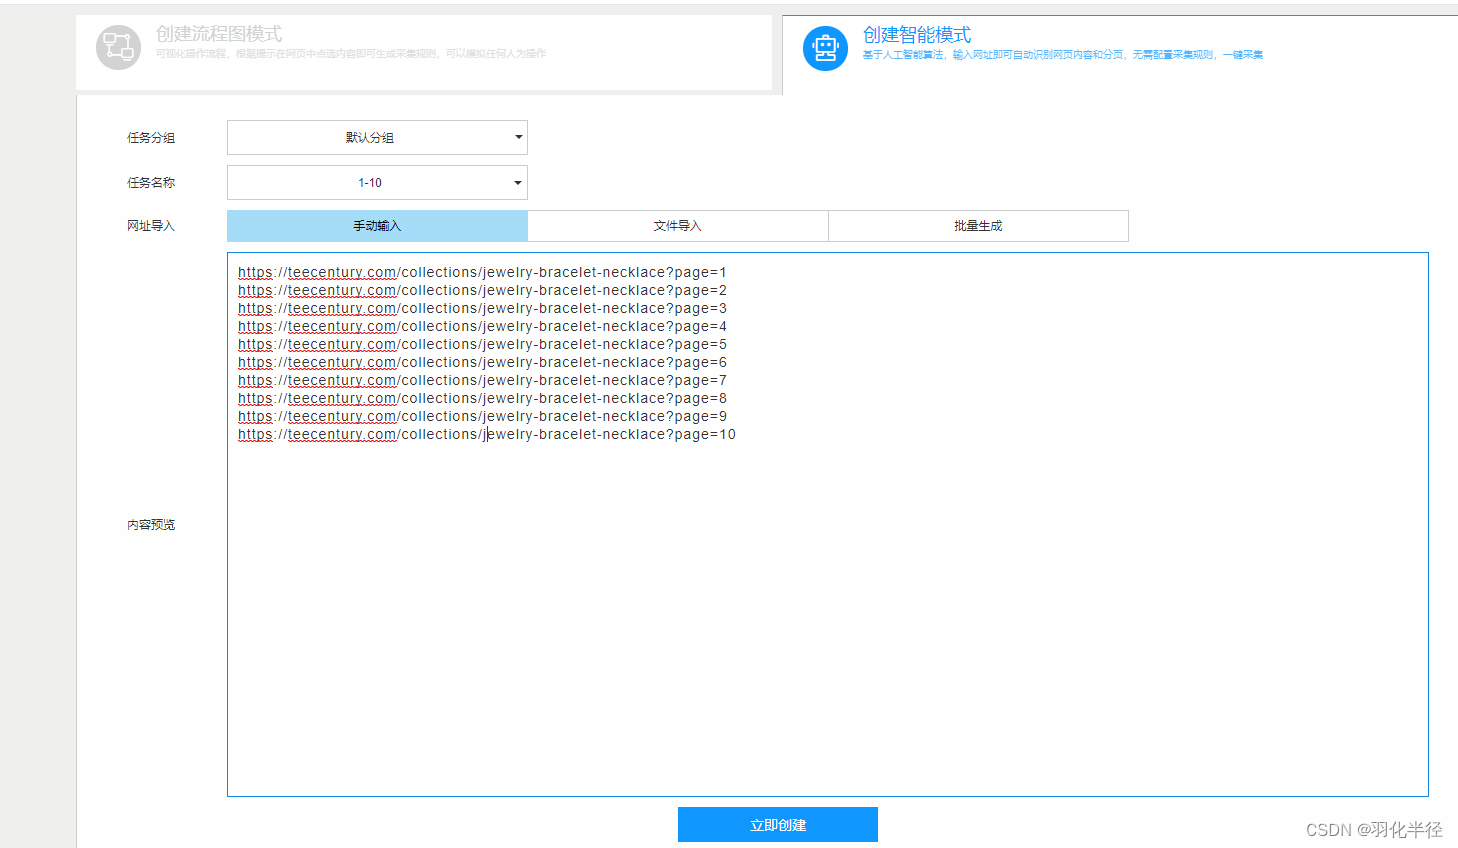This screenshot has height=848, width=1458.
Task: Click the URL line ending page=1
Action: (x=482, y=272)
